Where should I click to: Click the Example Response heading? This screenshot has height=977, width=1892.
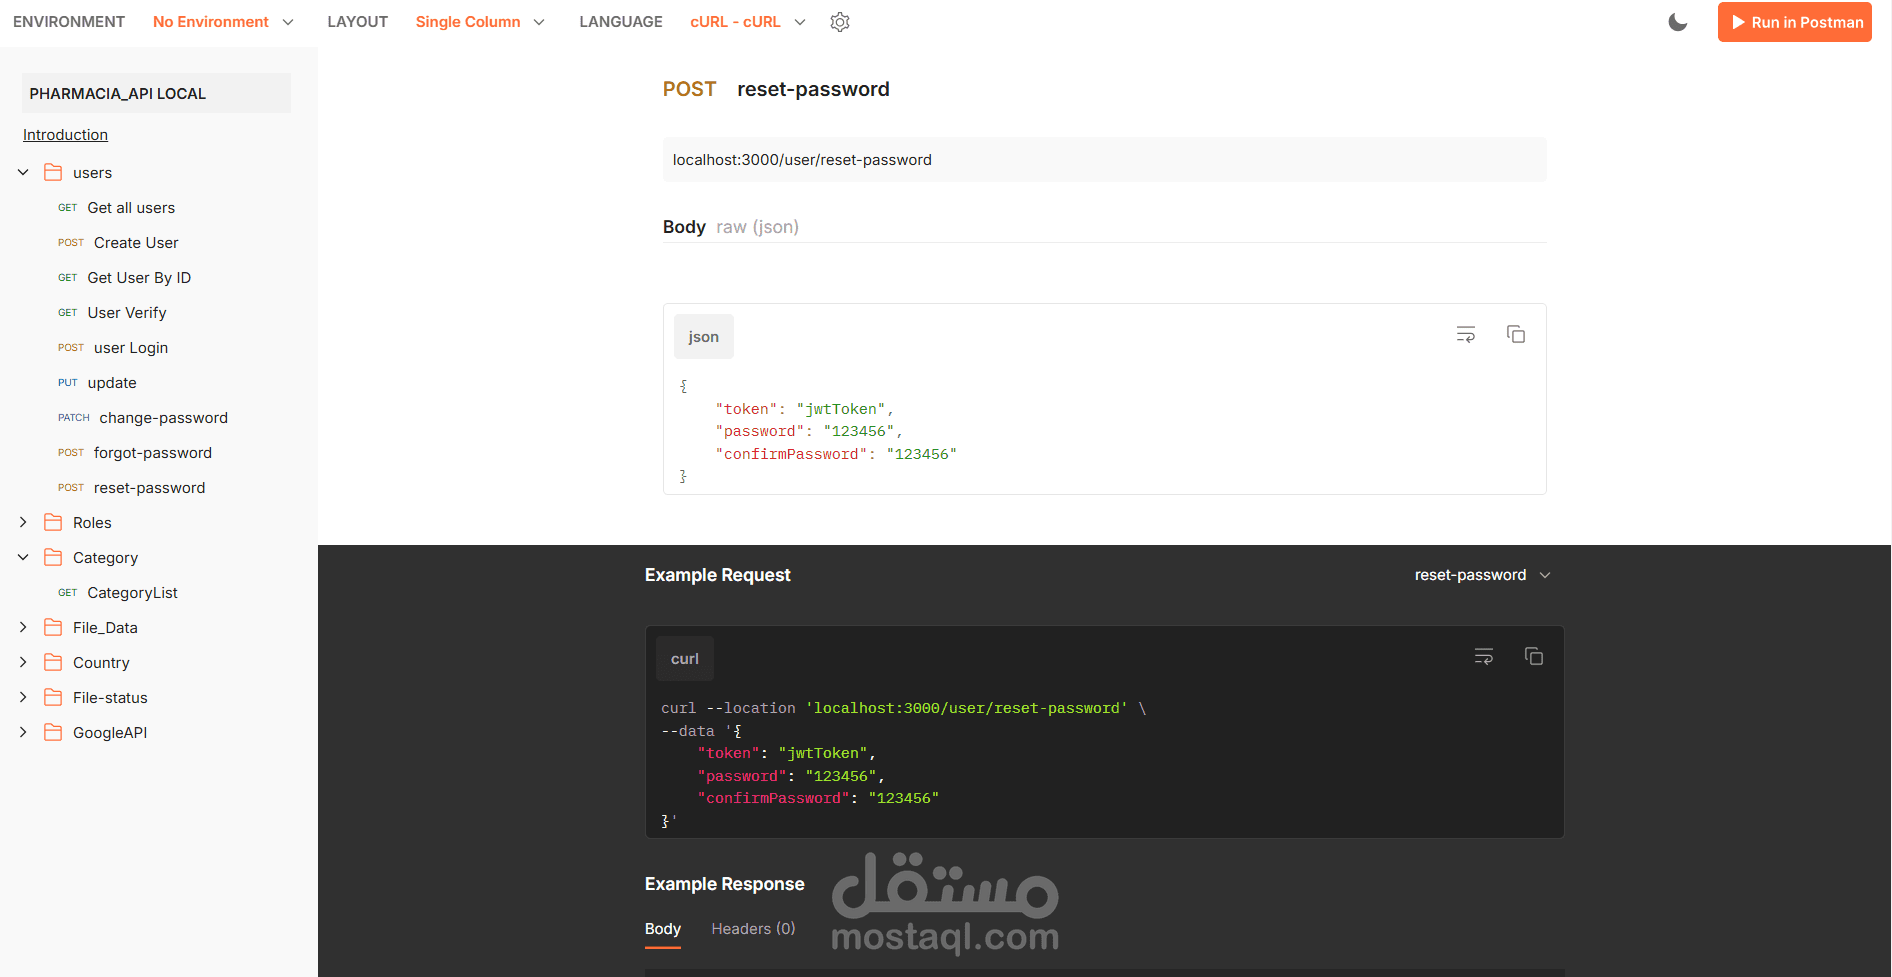[x=725, y=884]
